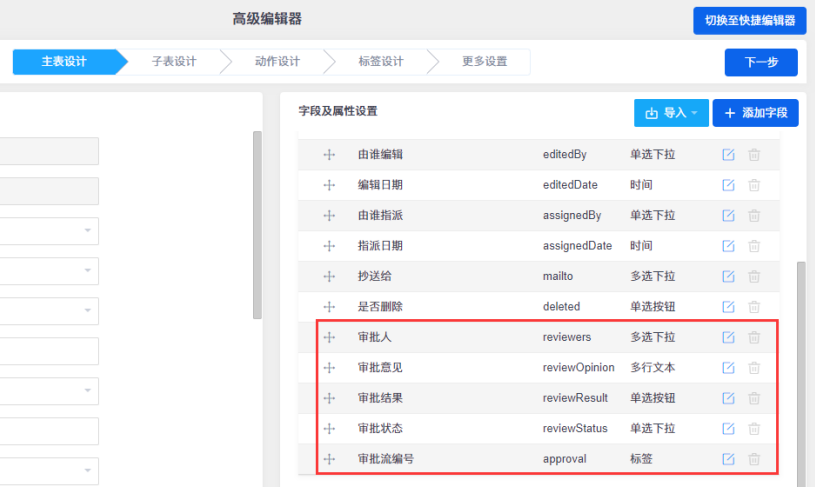The width and height of the screenshot is (815, 487).
Task: Open the first dropdown in left panel
Action: tap(49, 231)
